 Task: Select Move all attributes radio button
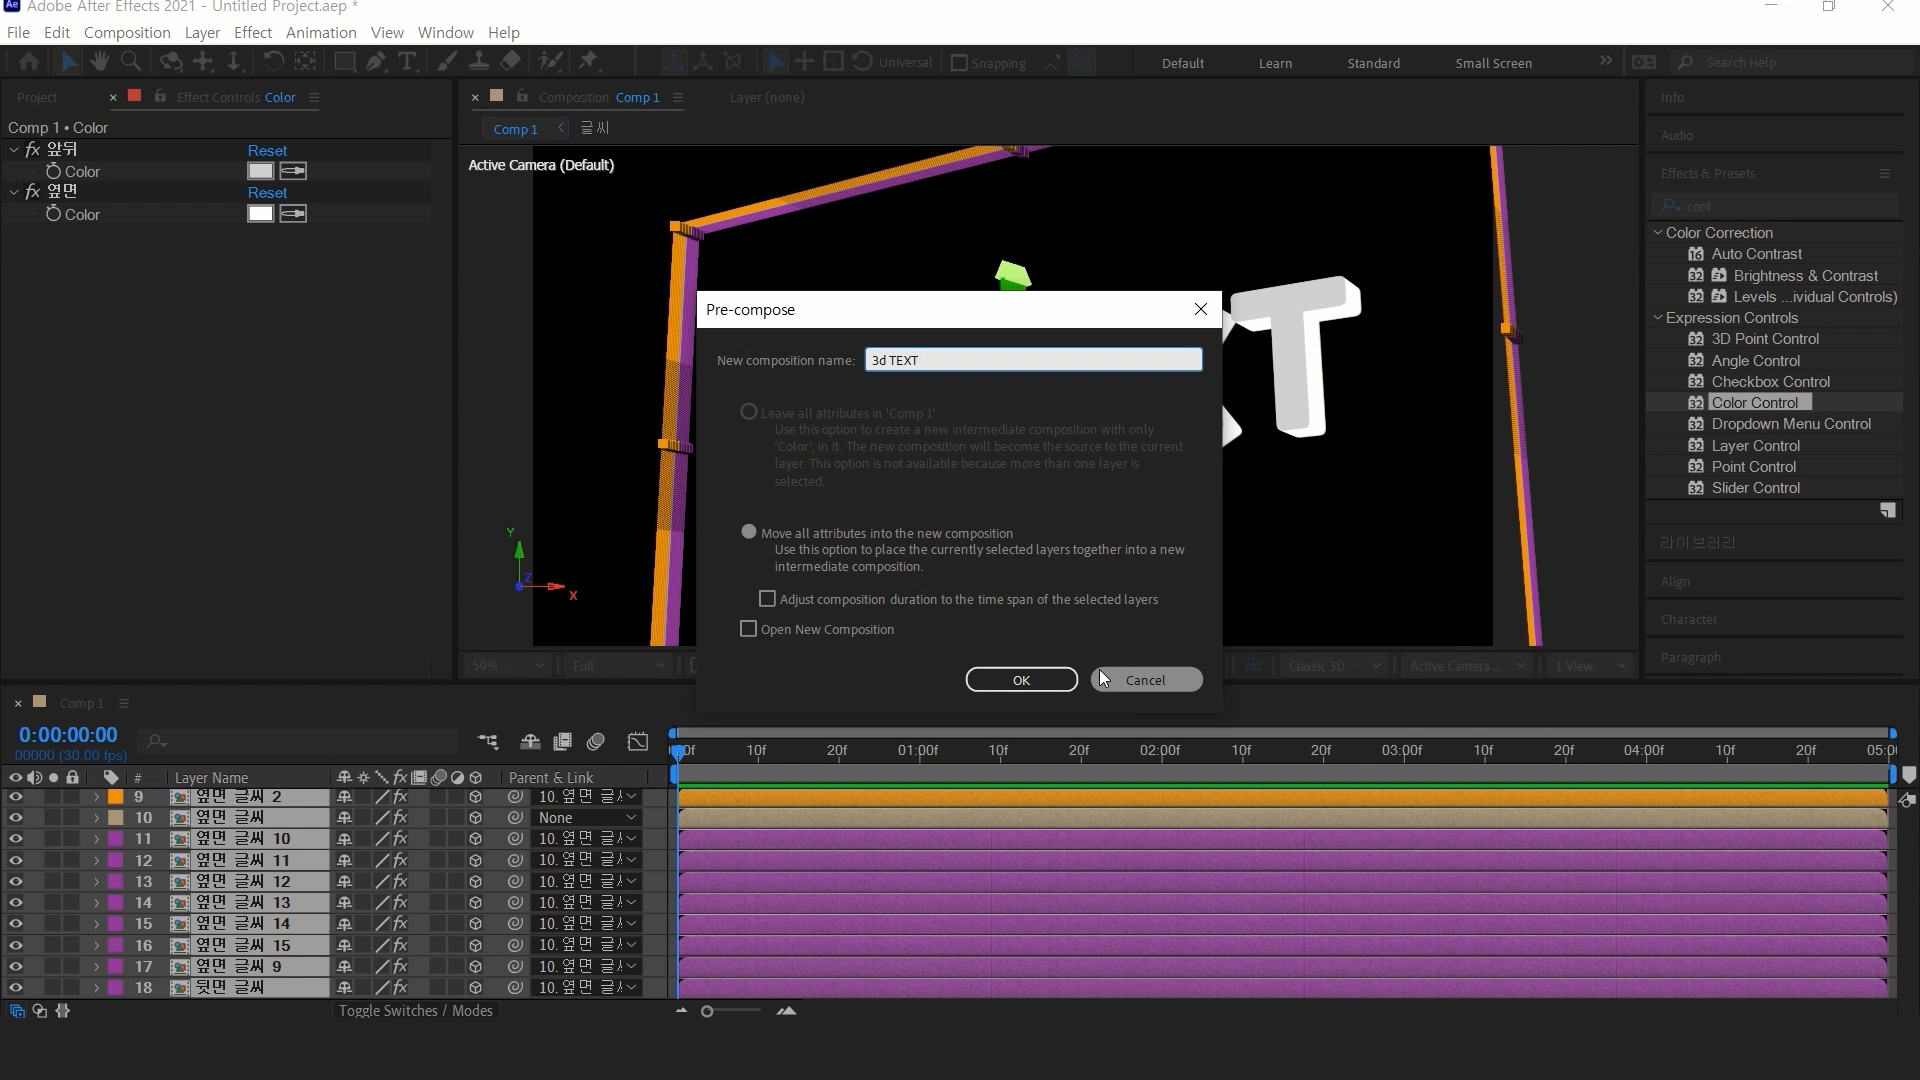[x=748, y=532]
